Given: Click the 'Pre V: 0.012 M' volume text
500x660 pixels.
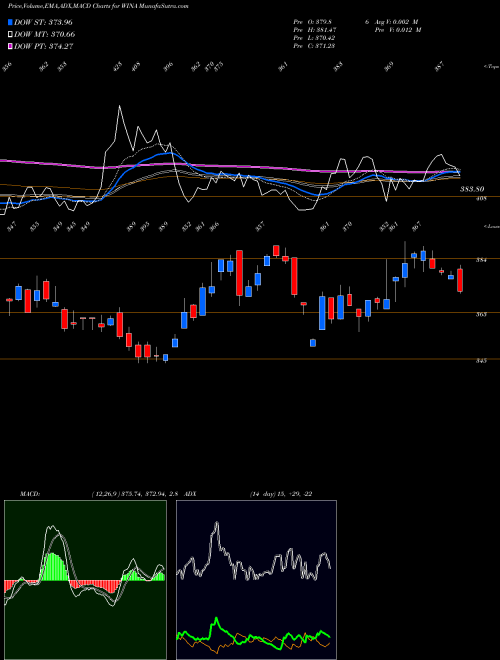Looking at the screenshot, I should (400, 29).
